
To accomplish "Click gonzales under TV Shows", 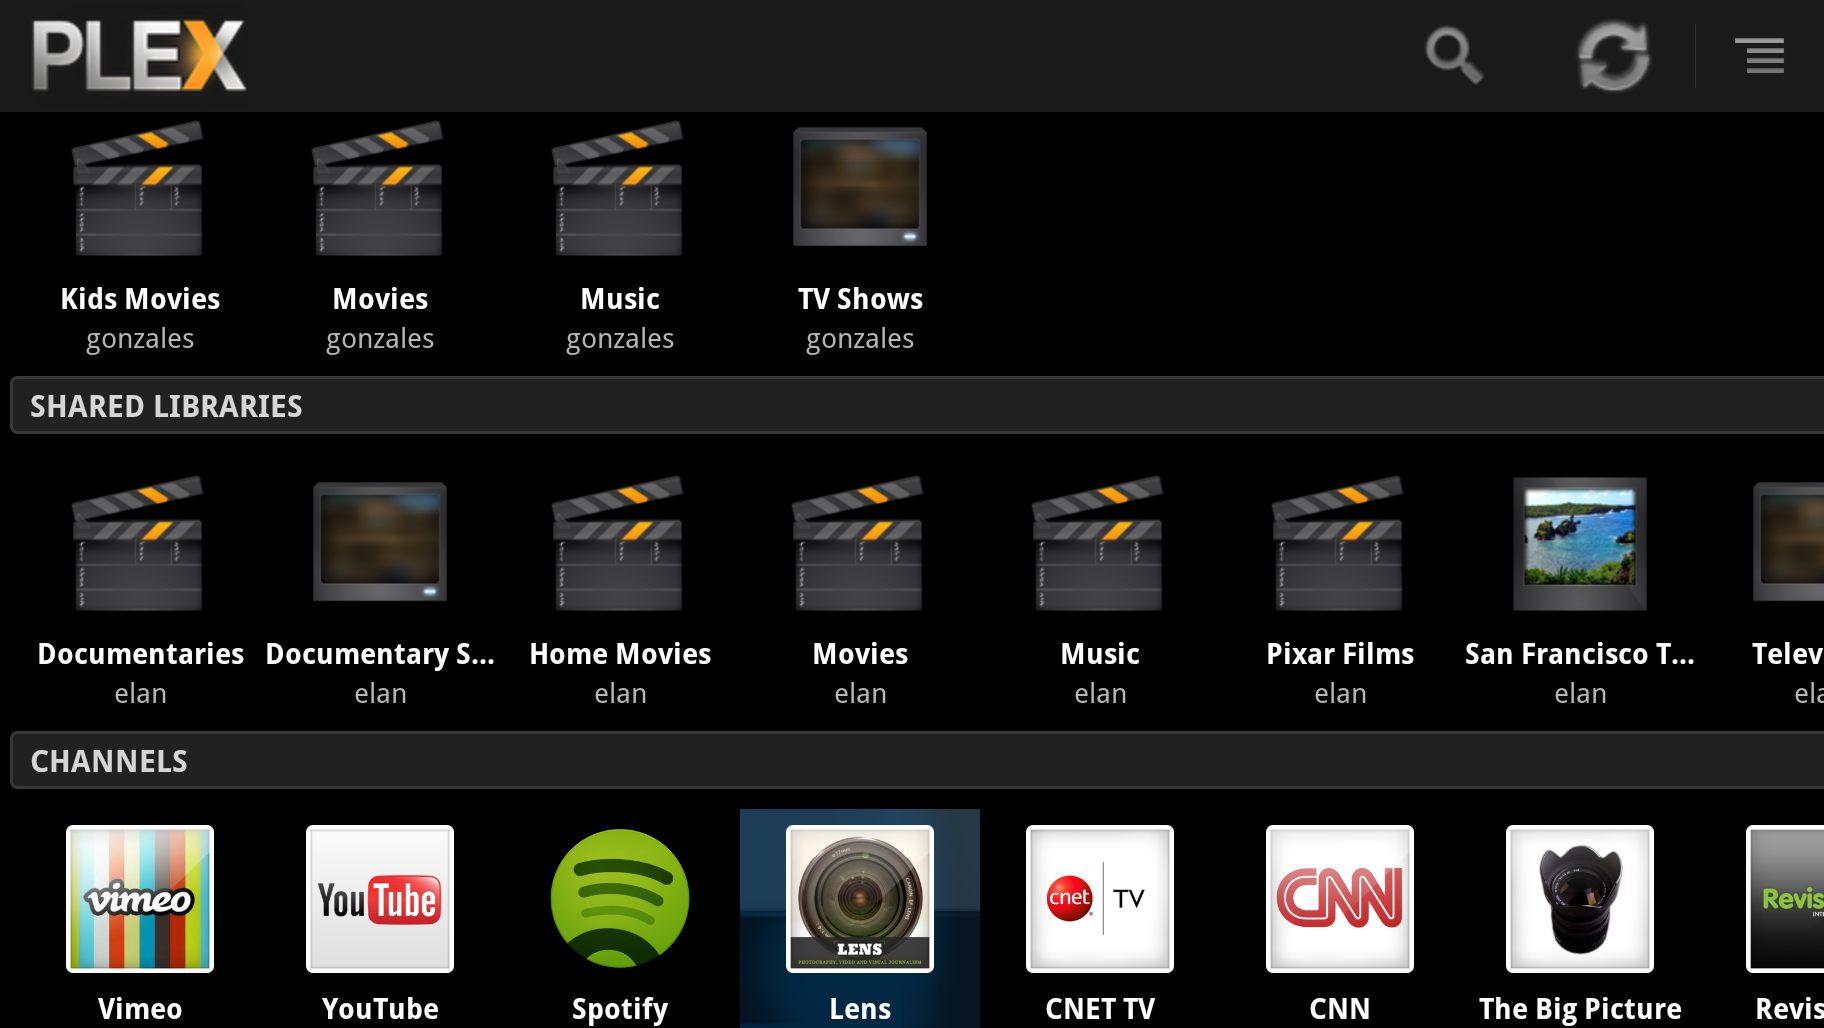I will coord(860,340).
